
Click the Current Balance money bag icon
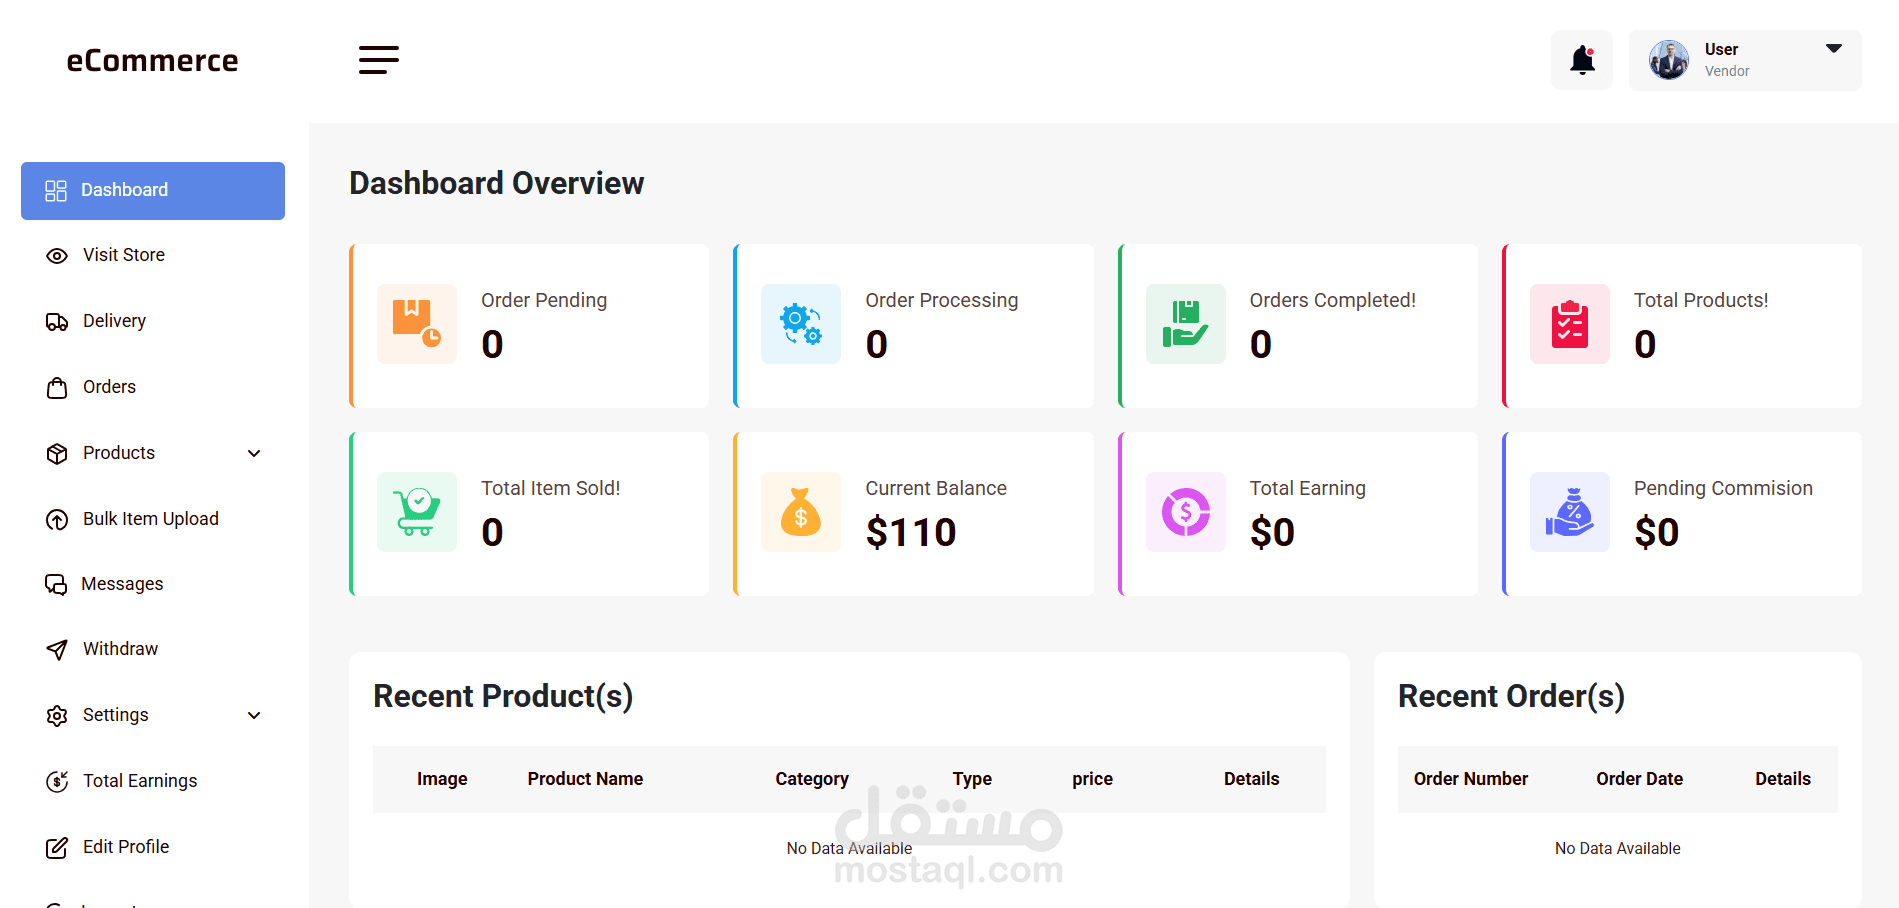(x=801, y=512)
